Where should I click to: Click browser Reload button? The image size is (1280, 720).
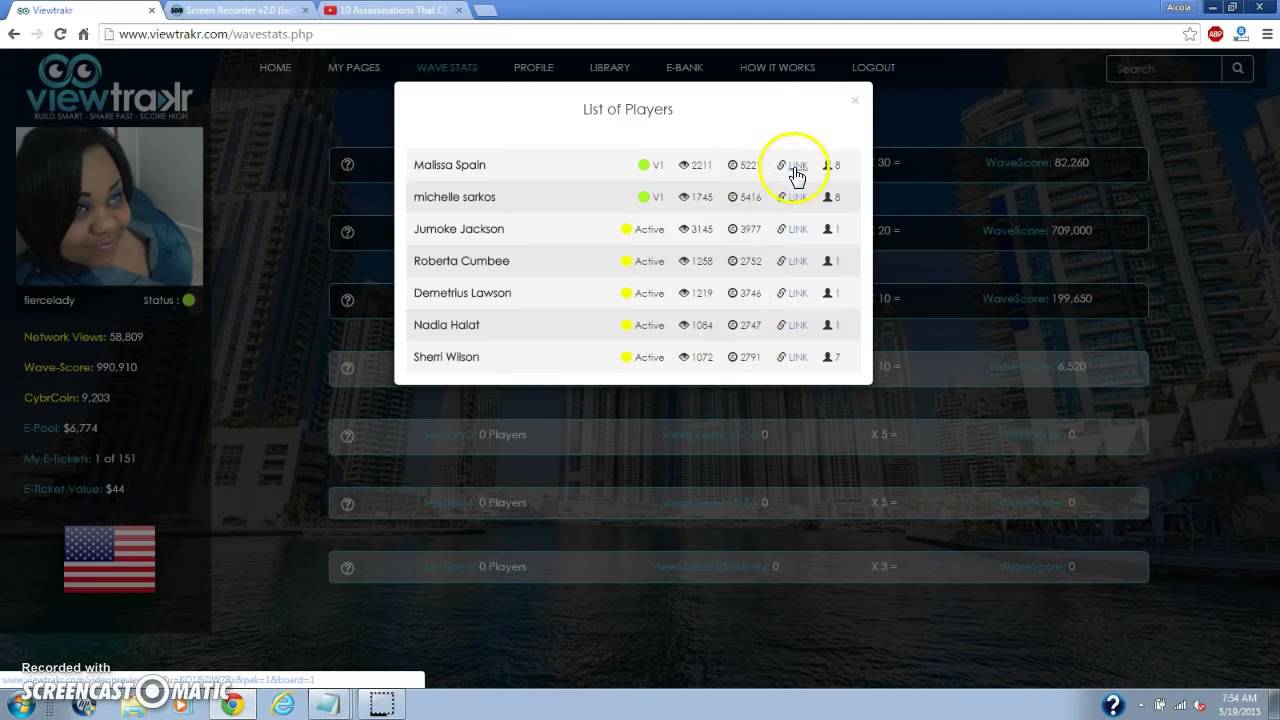pos(60,34)
